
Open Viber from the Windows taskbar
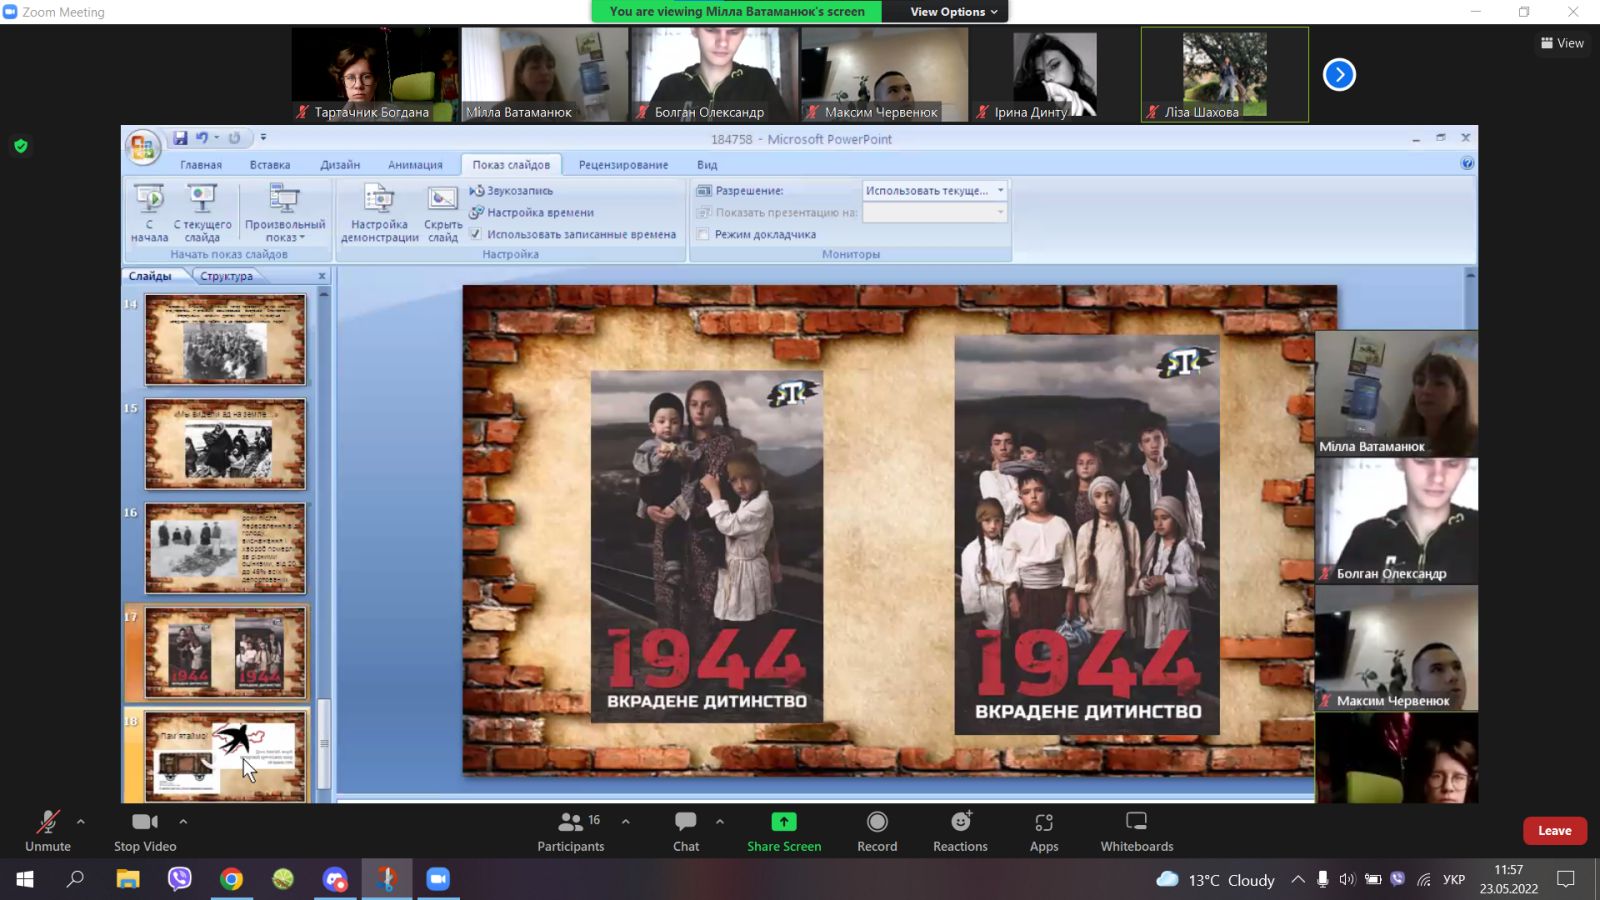(x=179, y=879)
